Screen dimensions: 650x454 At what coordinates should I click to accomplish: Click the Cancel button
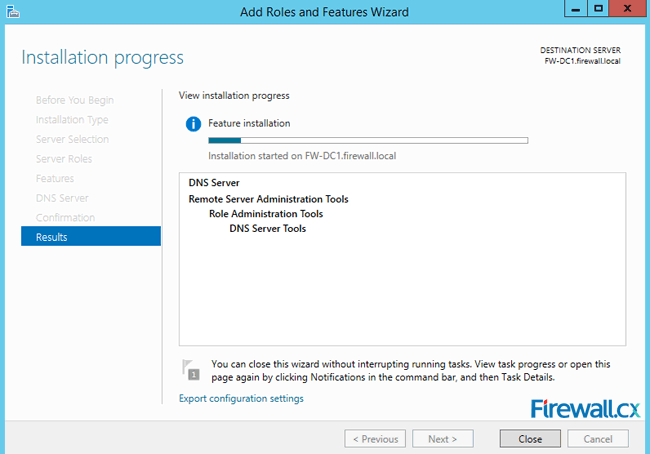tap(598, 439)
